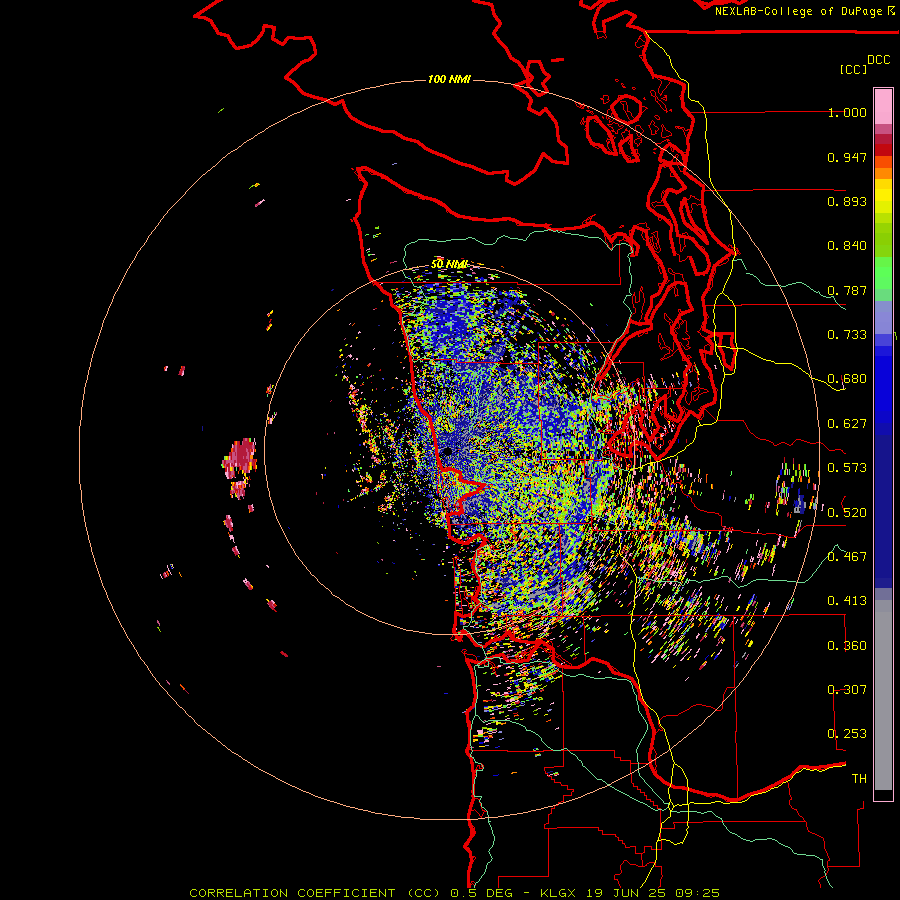
Task: Select the 0.627 legend value
Action: pos(847,424)
